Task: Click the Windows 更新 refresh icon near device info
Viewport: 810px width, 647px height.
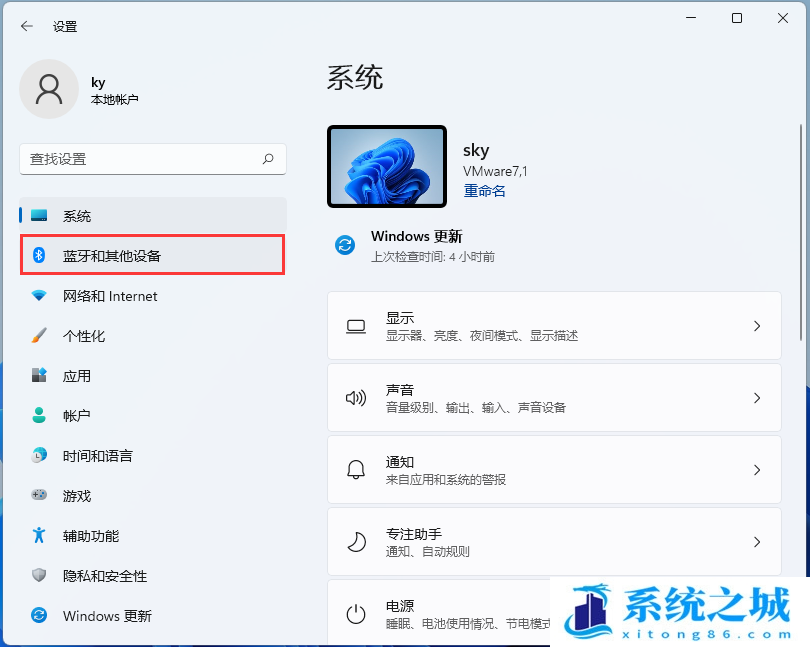Action: (345, 245)
